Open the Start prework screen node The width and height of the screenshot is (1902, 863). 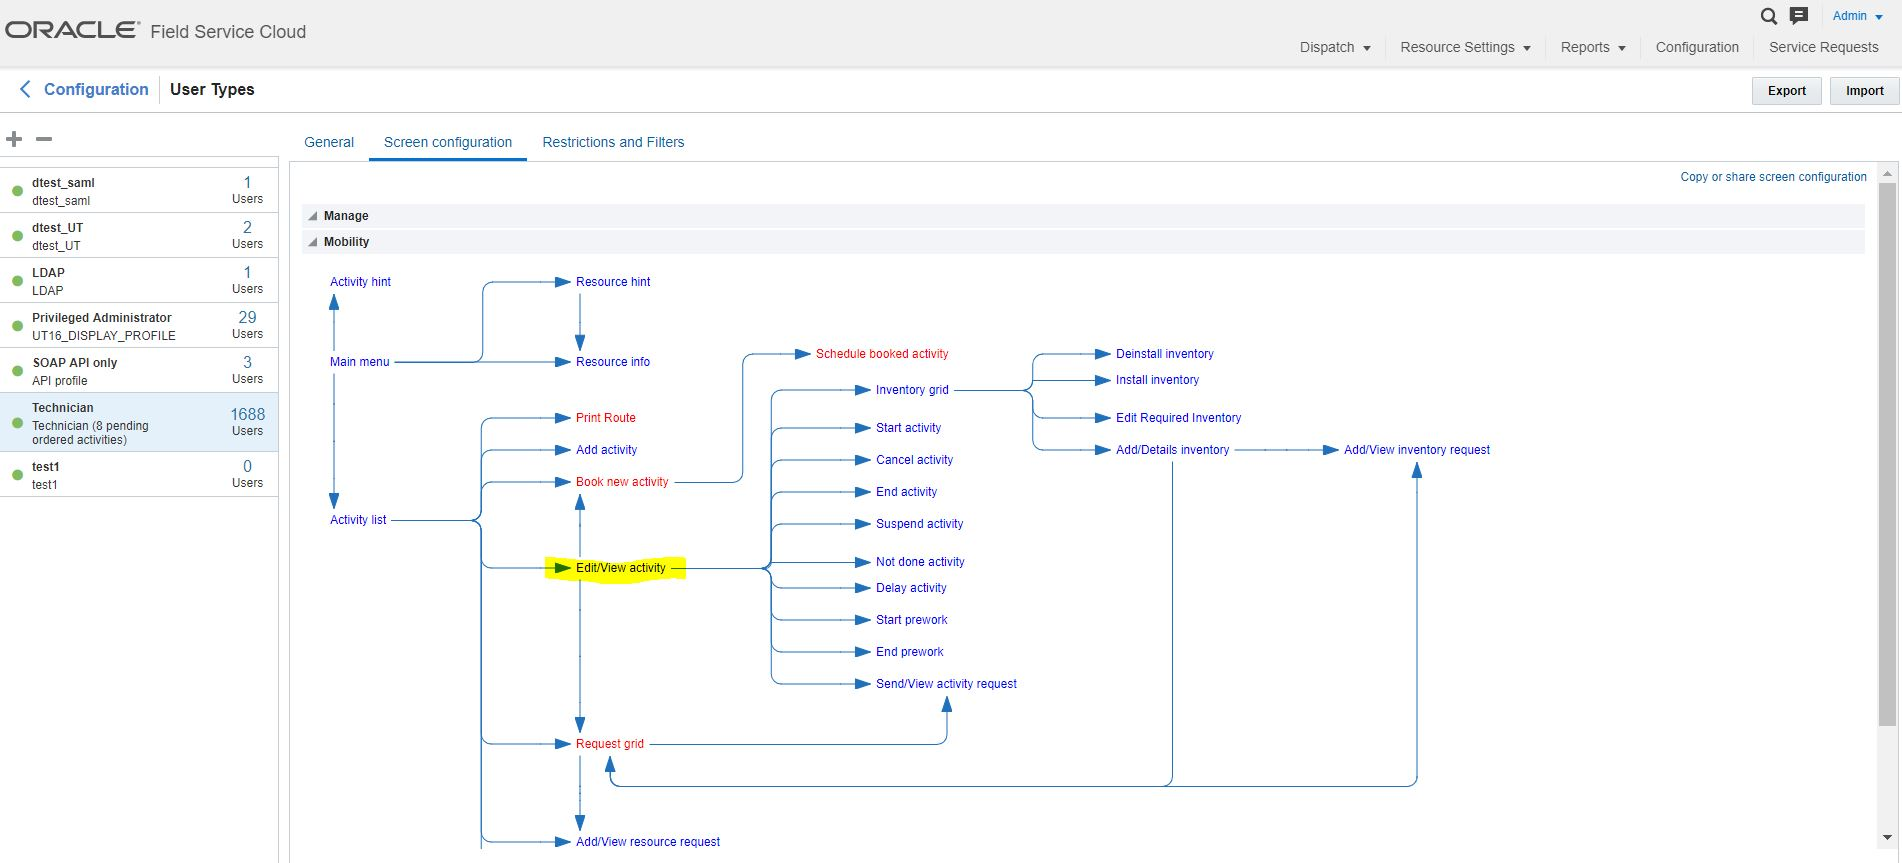(911, 620)
